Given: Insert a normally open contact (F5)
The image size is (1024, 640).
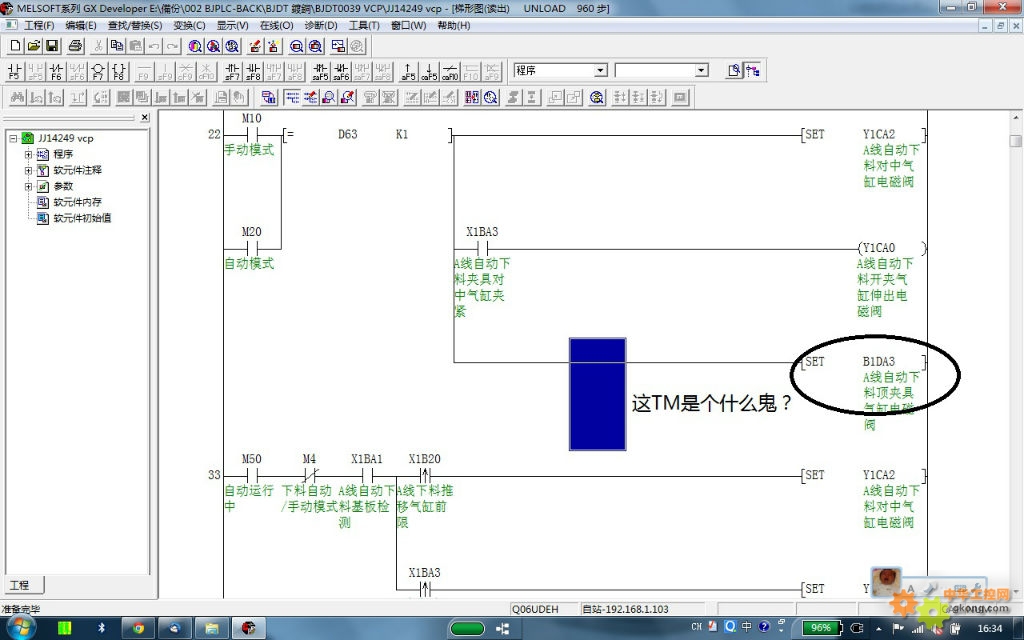Looking at the screenshot, I should click(x=14, y=72).
